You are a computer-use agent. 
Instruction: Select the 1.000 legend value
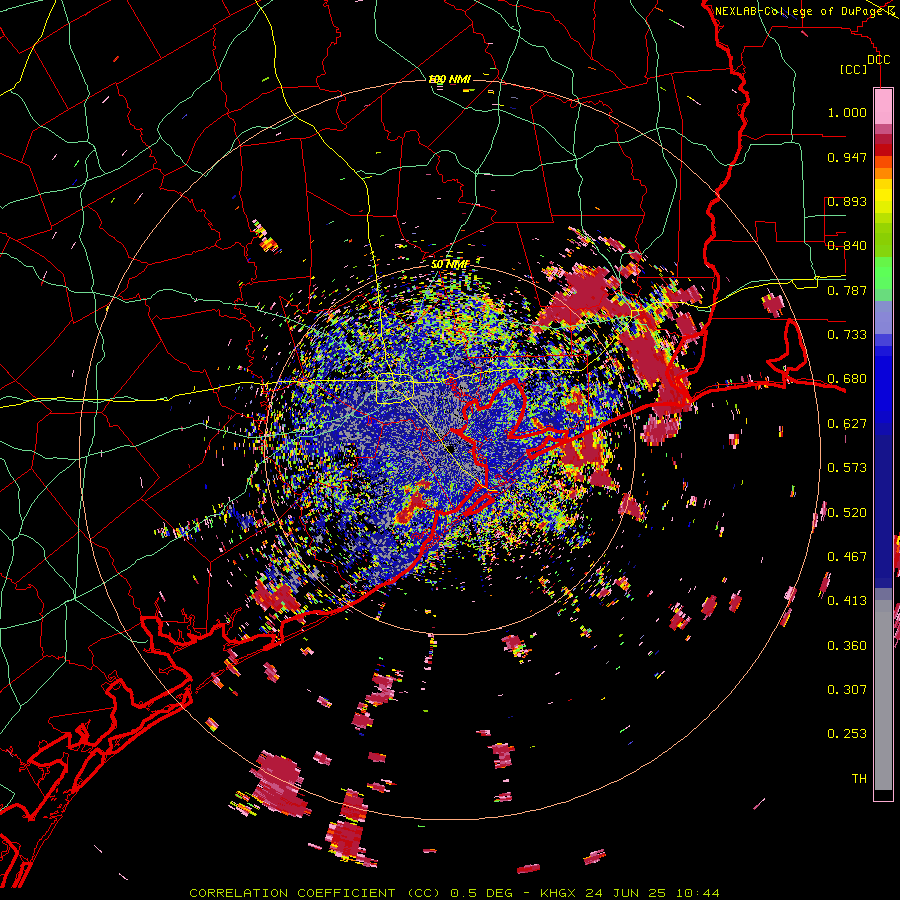pos(847,112)
